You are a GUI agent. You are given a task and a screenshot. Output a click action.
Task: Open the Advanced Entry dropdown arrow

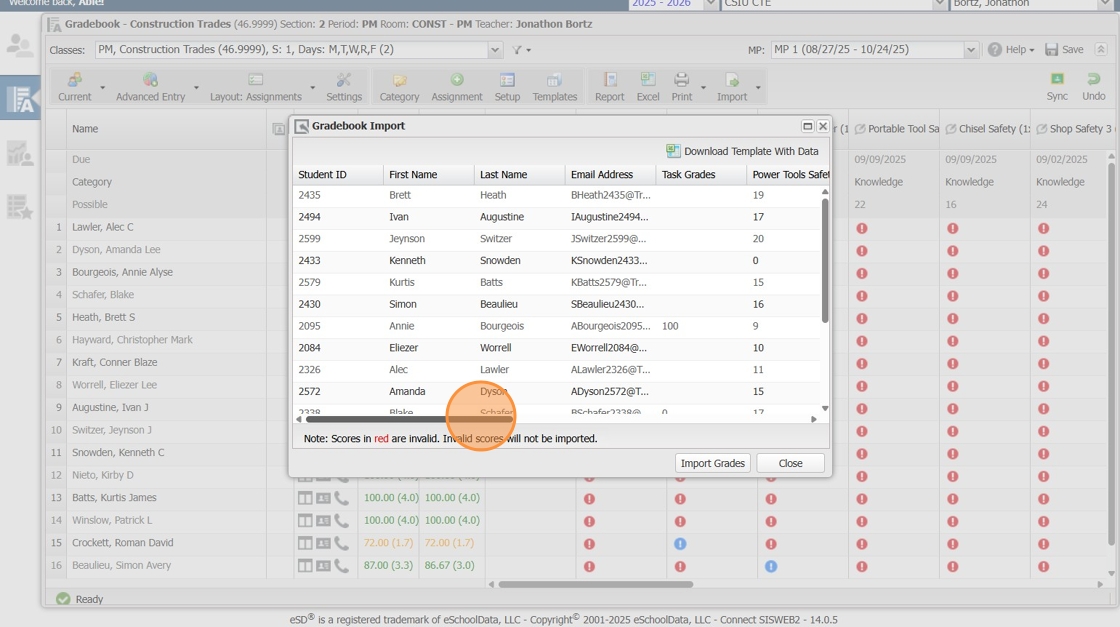pyautogui.click(x=196, y=88)
